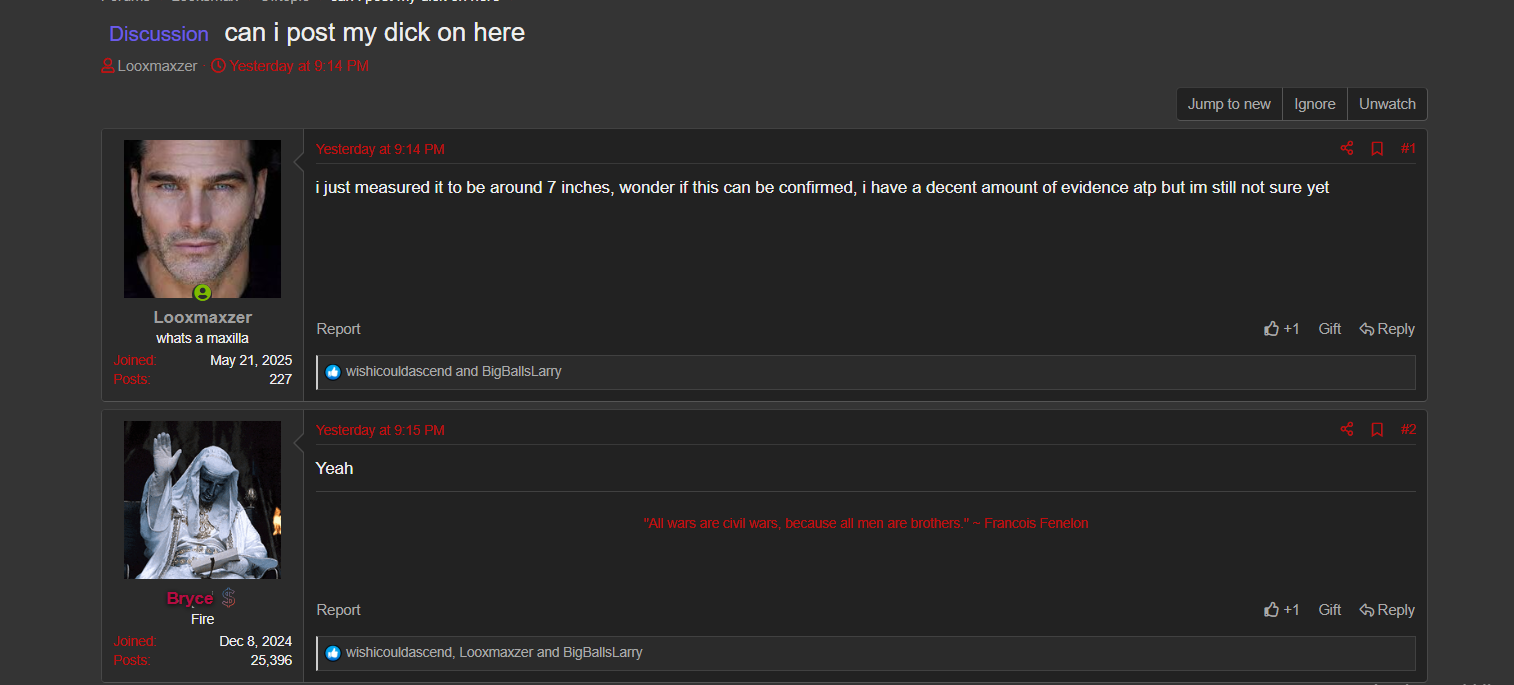Bookmark post #1 with the bookmark icon
The height and width of the screenshot is (685, 1514).
(1377, 149)
